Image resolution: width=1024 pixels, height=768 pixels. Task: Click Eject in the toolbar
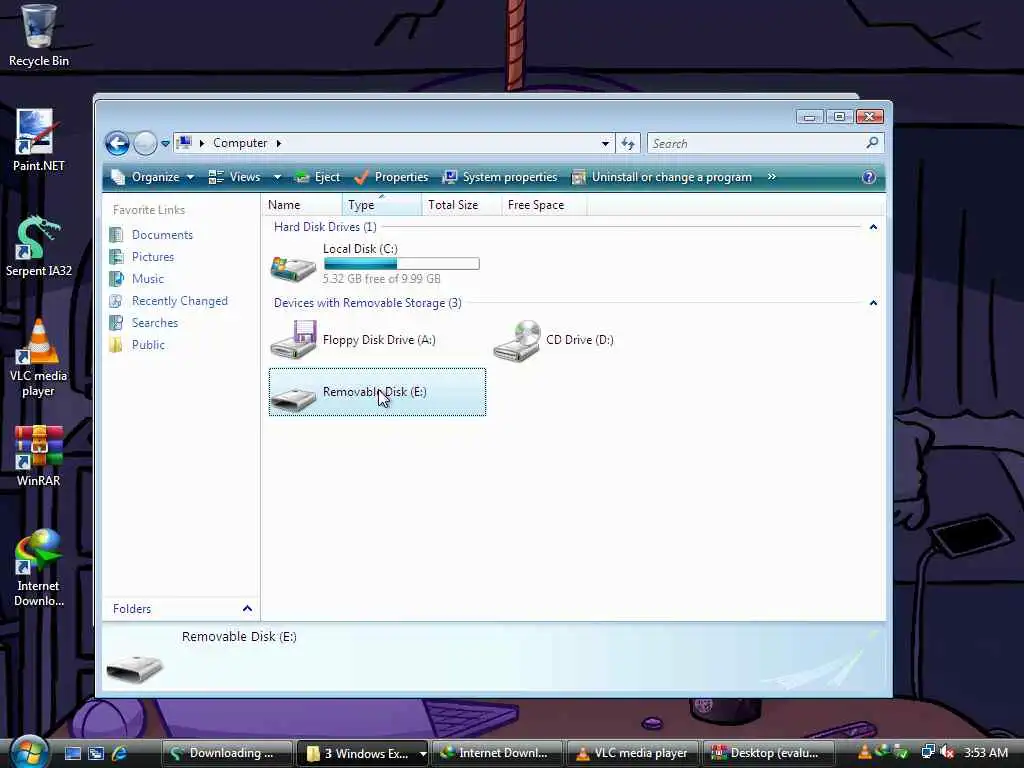(317, 177)
